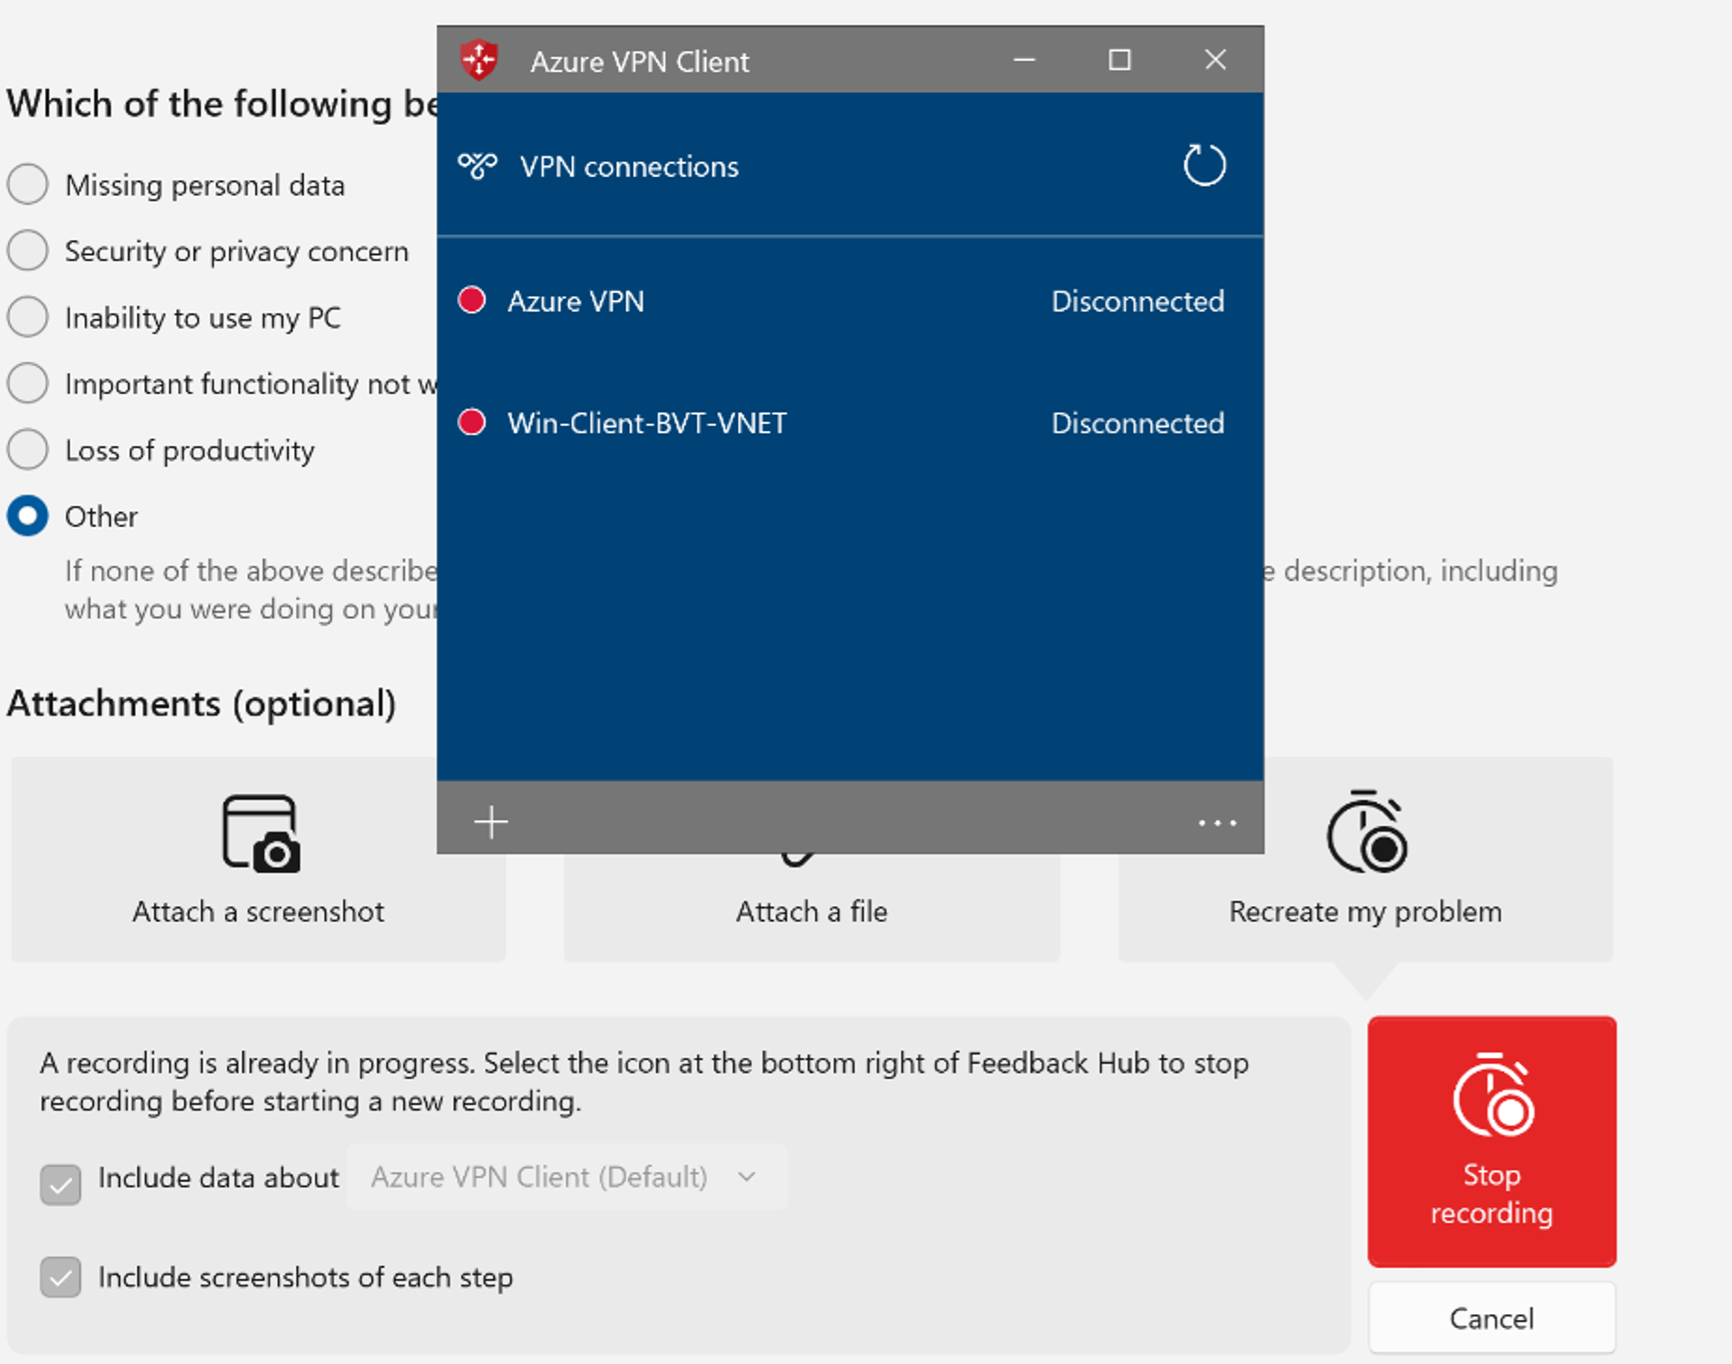
Task: Select the Win-Client-BVT-VNET connection entry
Action: click(x=850, y=423)
